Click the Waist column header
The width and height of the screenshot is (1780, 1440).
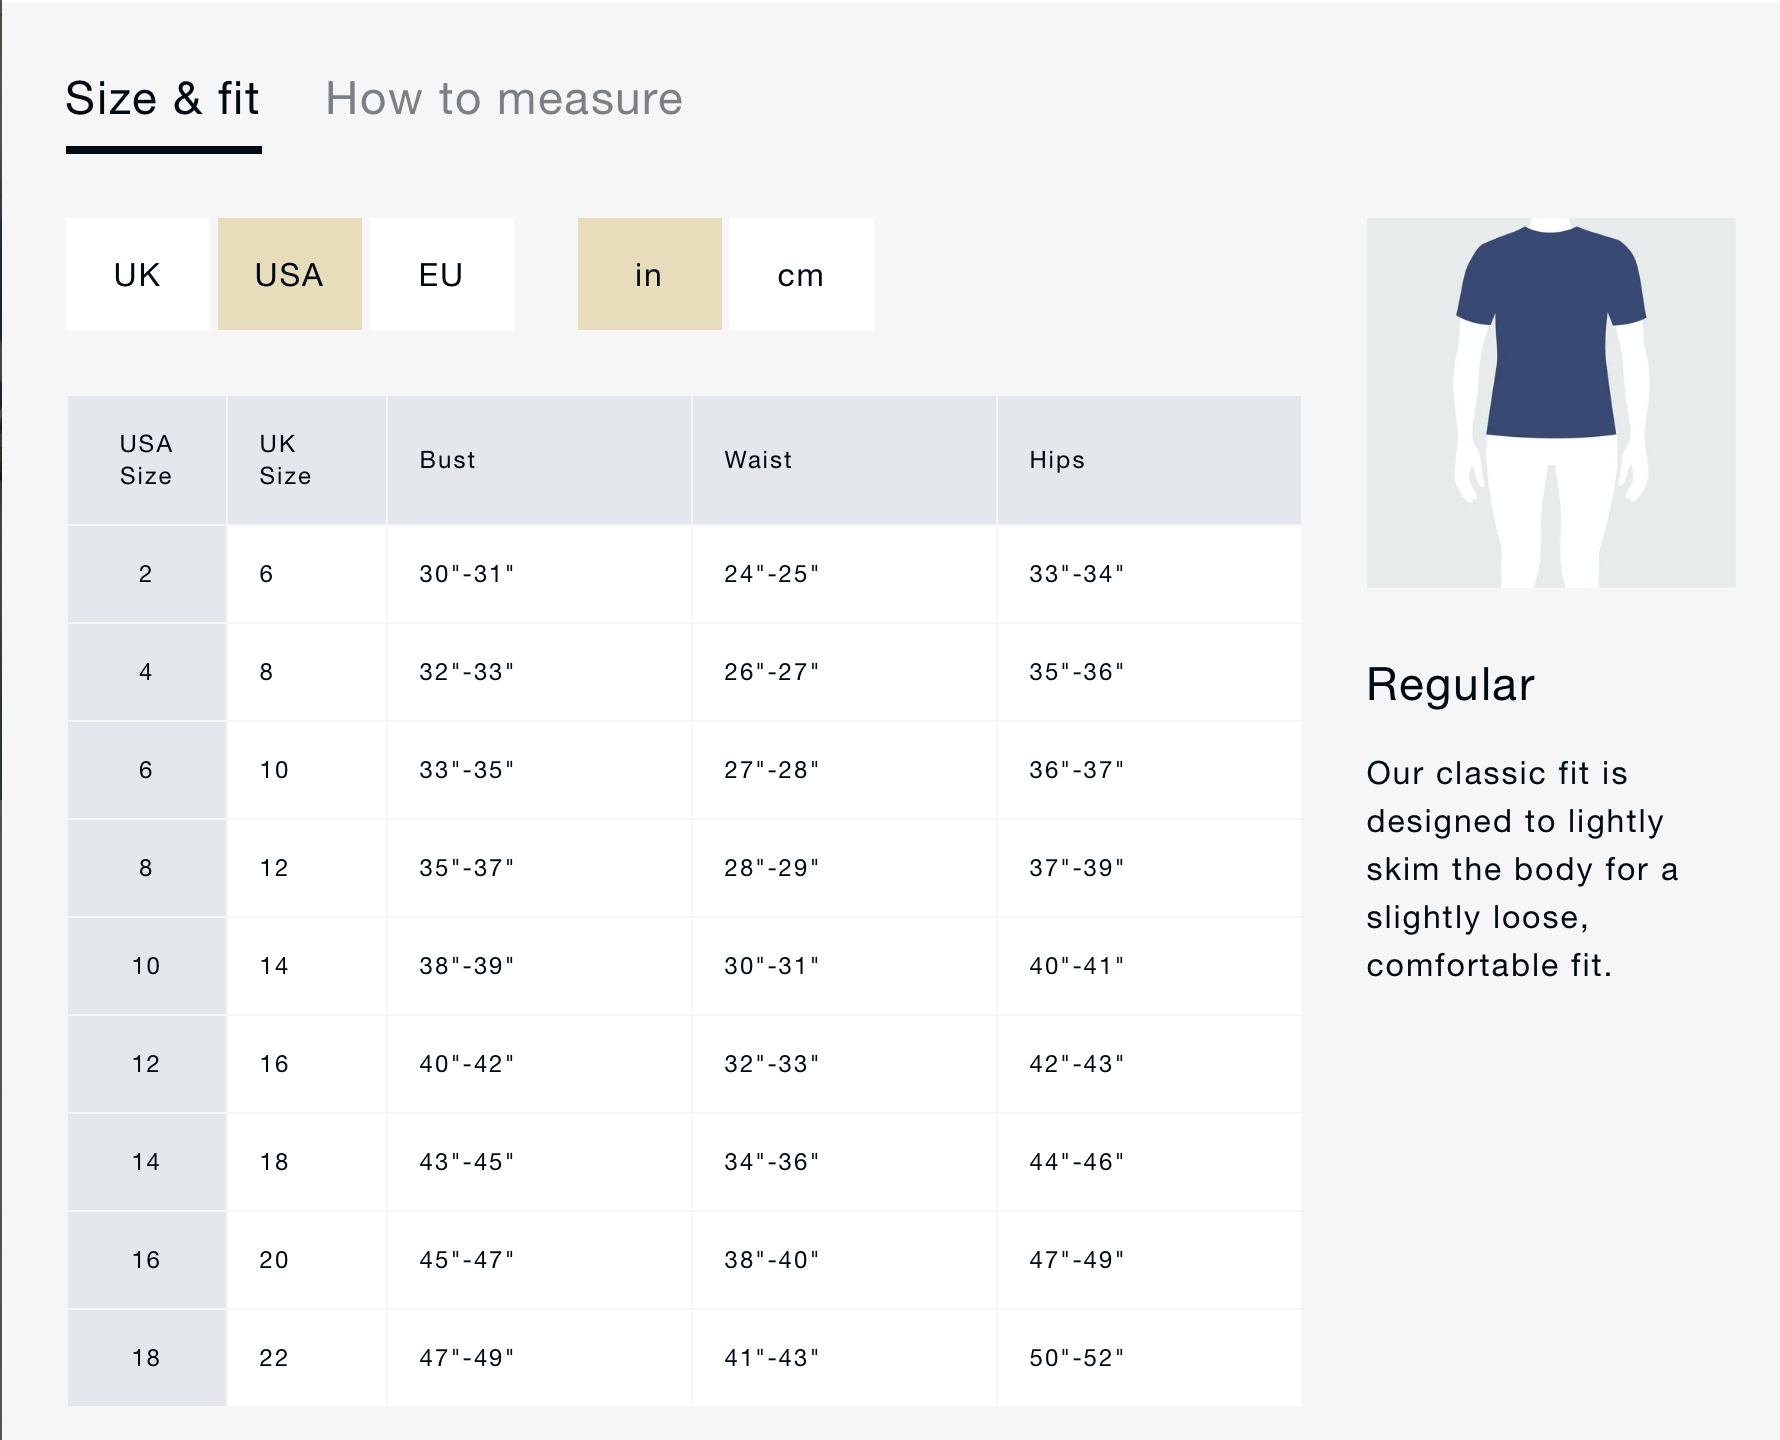pos(758,460)
